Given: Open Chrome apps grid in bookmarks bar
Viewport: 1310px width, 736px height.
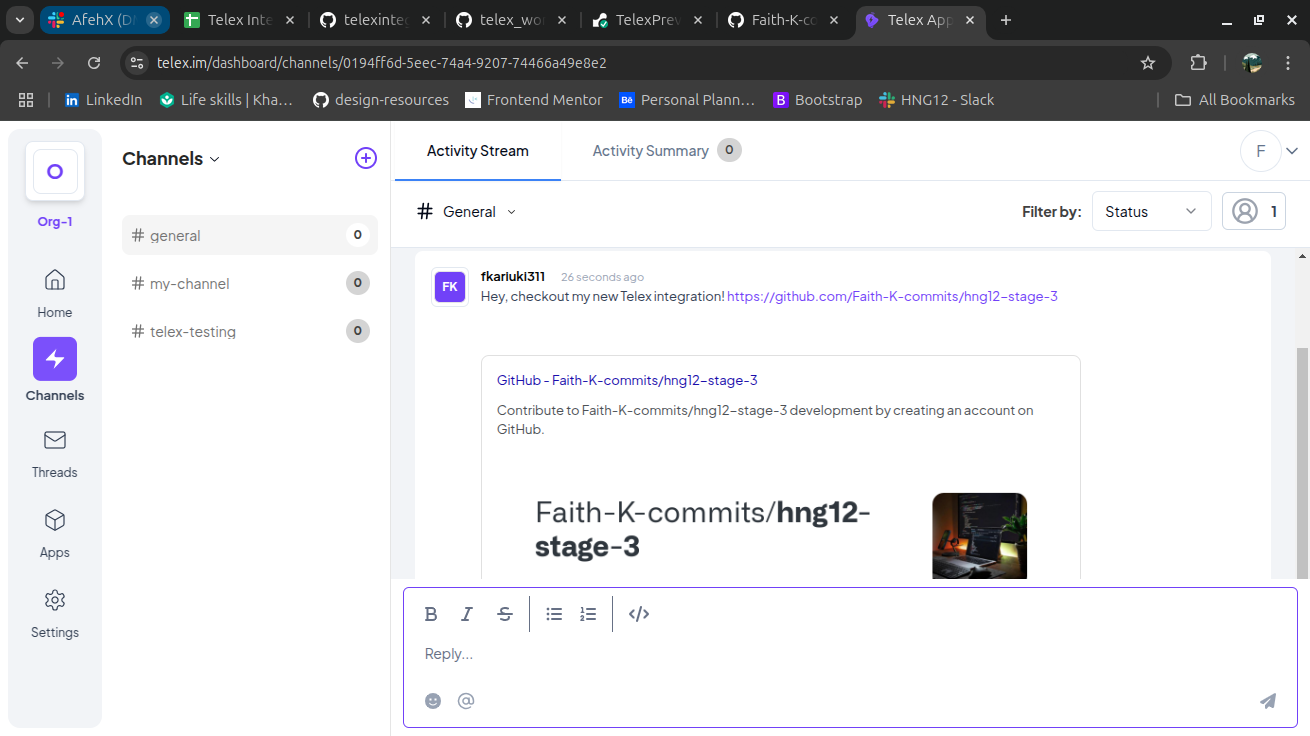Looking at the screenshot, I should [x=26, y=100].
